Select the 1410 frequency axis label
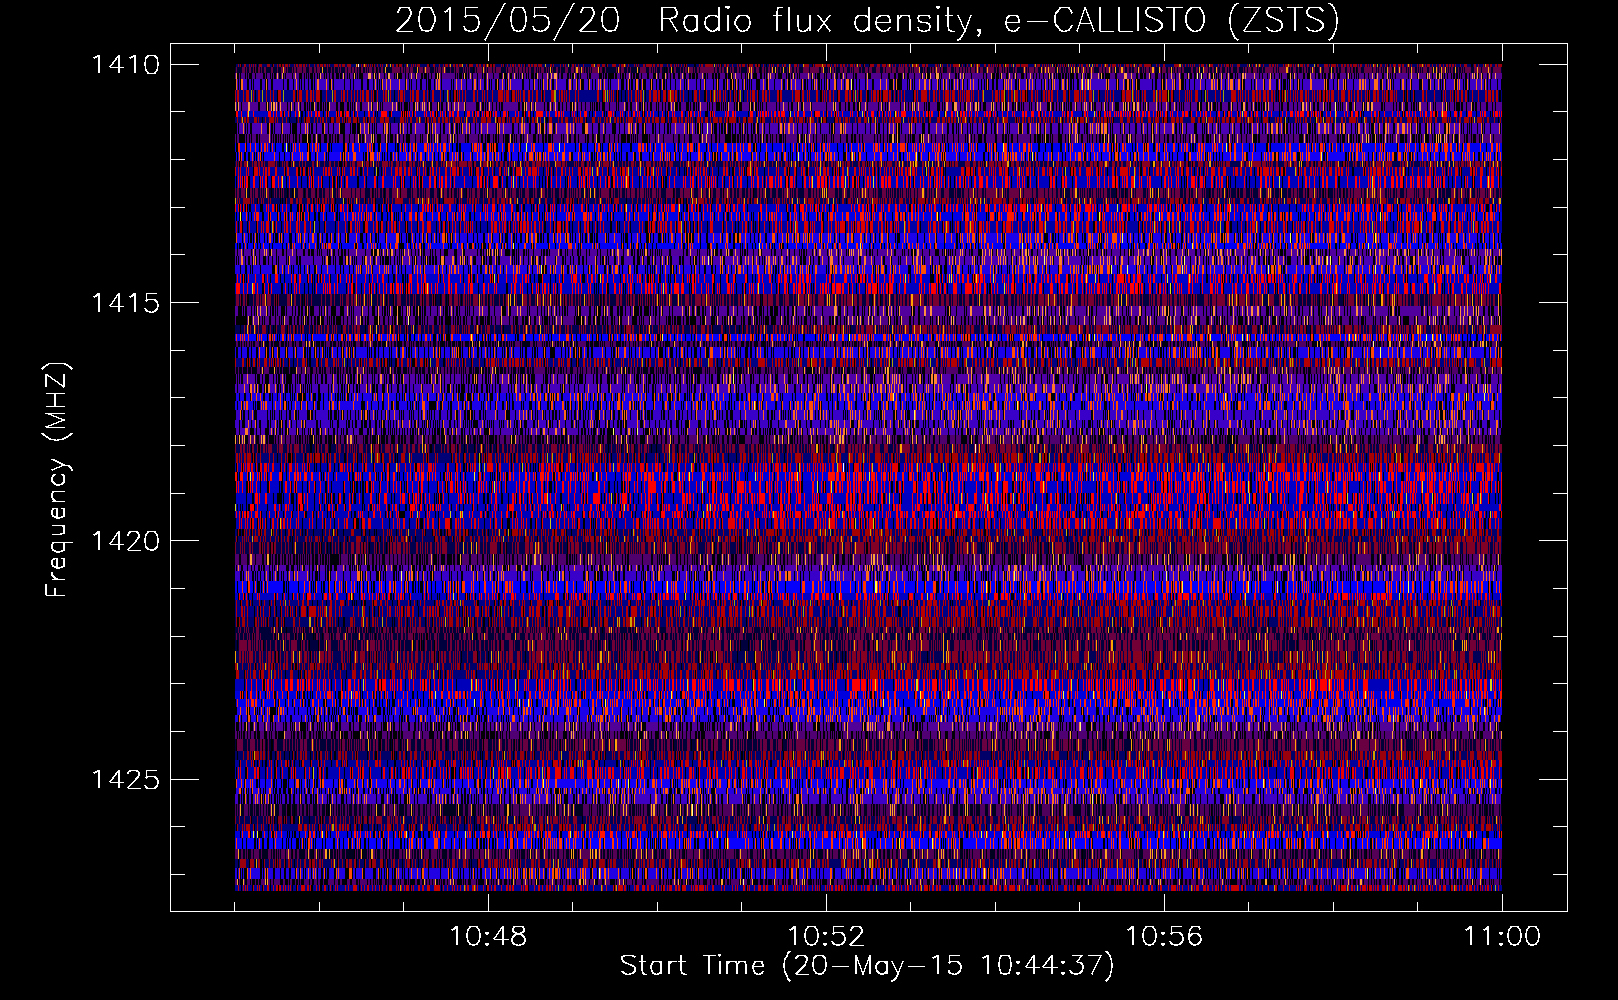Image resolution: width=1618 pixels, height=1000 pixels. pyautogui.click(x=125, y=65)
